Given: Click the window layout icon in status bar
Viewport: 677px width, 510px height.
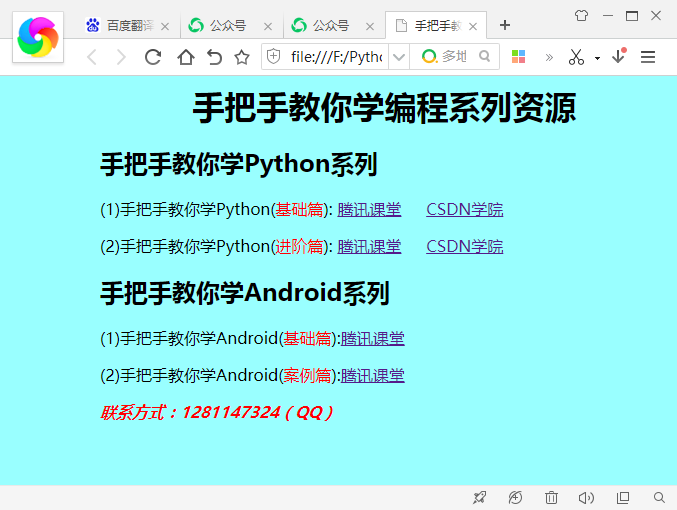Looking at the screenshot, I should click(x=623, y=498).
